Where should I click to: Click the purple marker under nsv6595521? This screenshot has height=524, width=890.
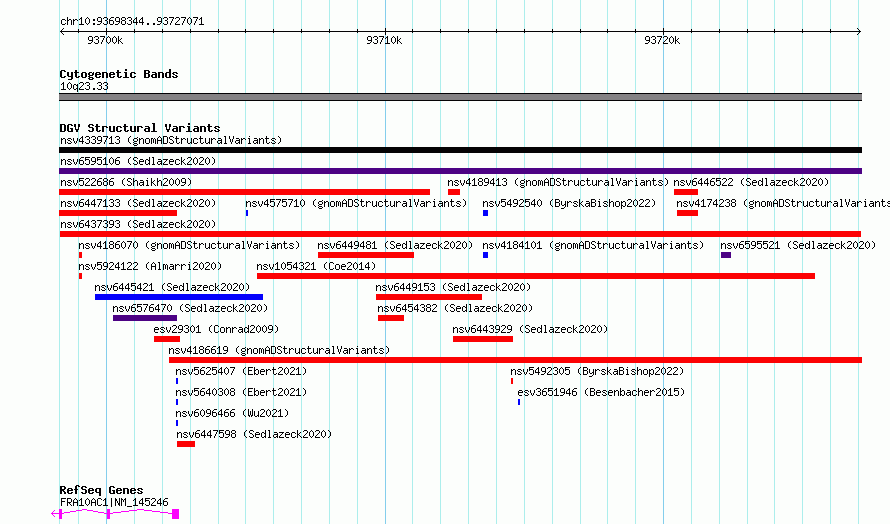[x=726, y=255]
